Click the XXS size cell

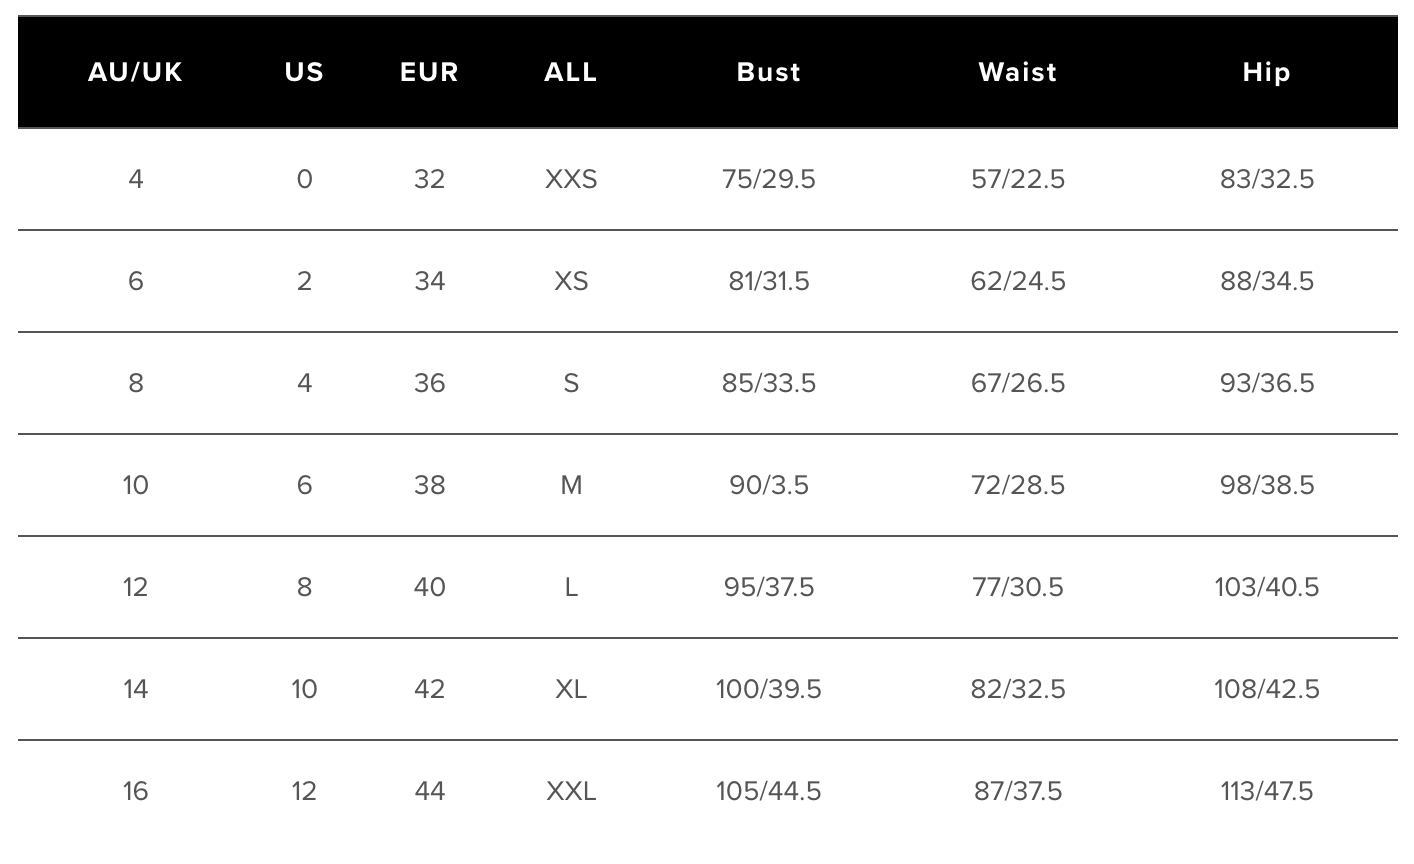[571, 179]
